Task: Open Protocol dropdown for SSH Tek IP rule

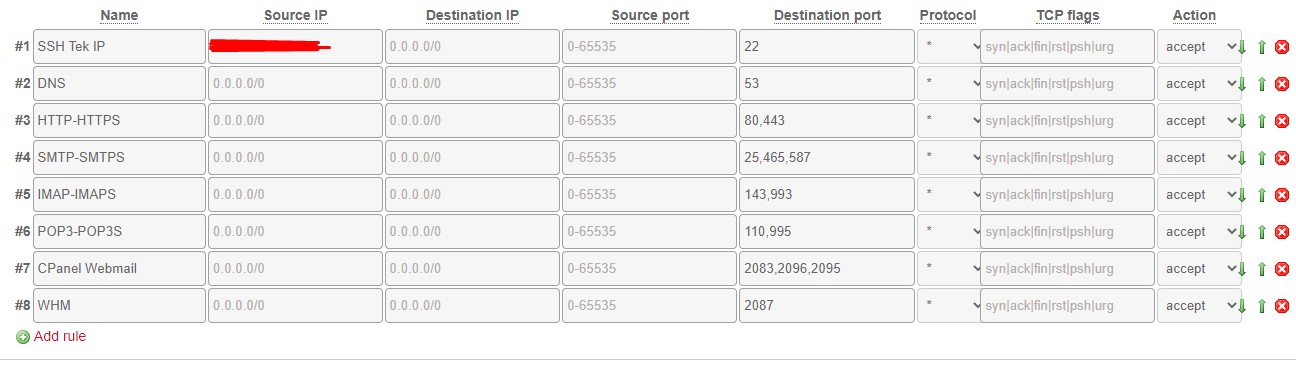Action: pos(950,47)
